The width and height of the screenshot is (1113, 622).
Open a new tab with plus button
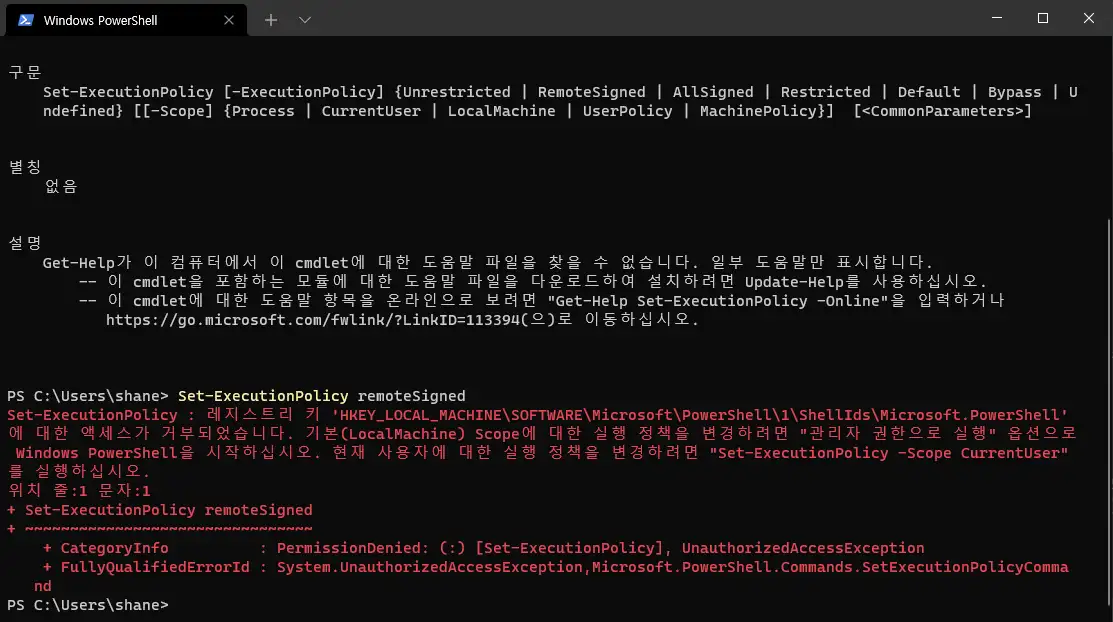click(x=270, y=20)
